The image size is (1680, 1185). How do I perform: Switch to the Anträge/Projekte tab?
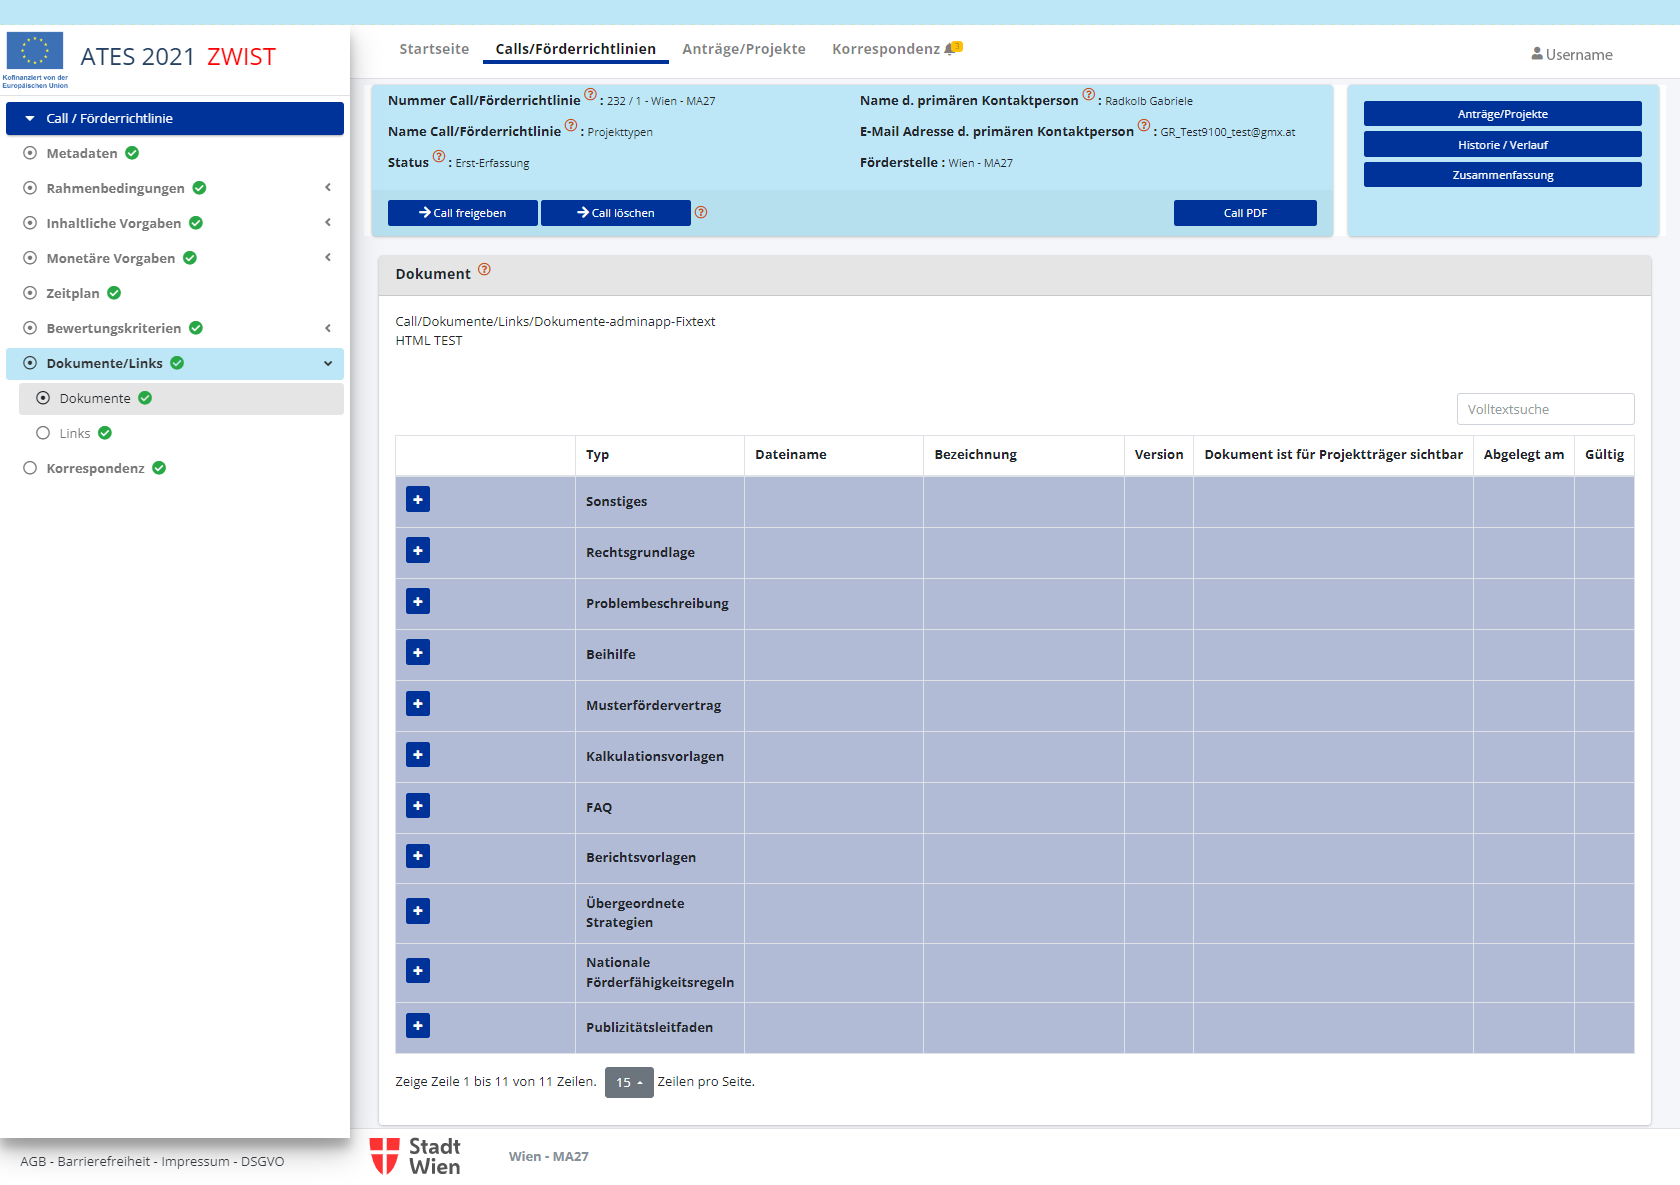tap(743, 49)
